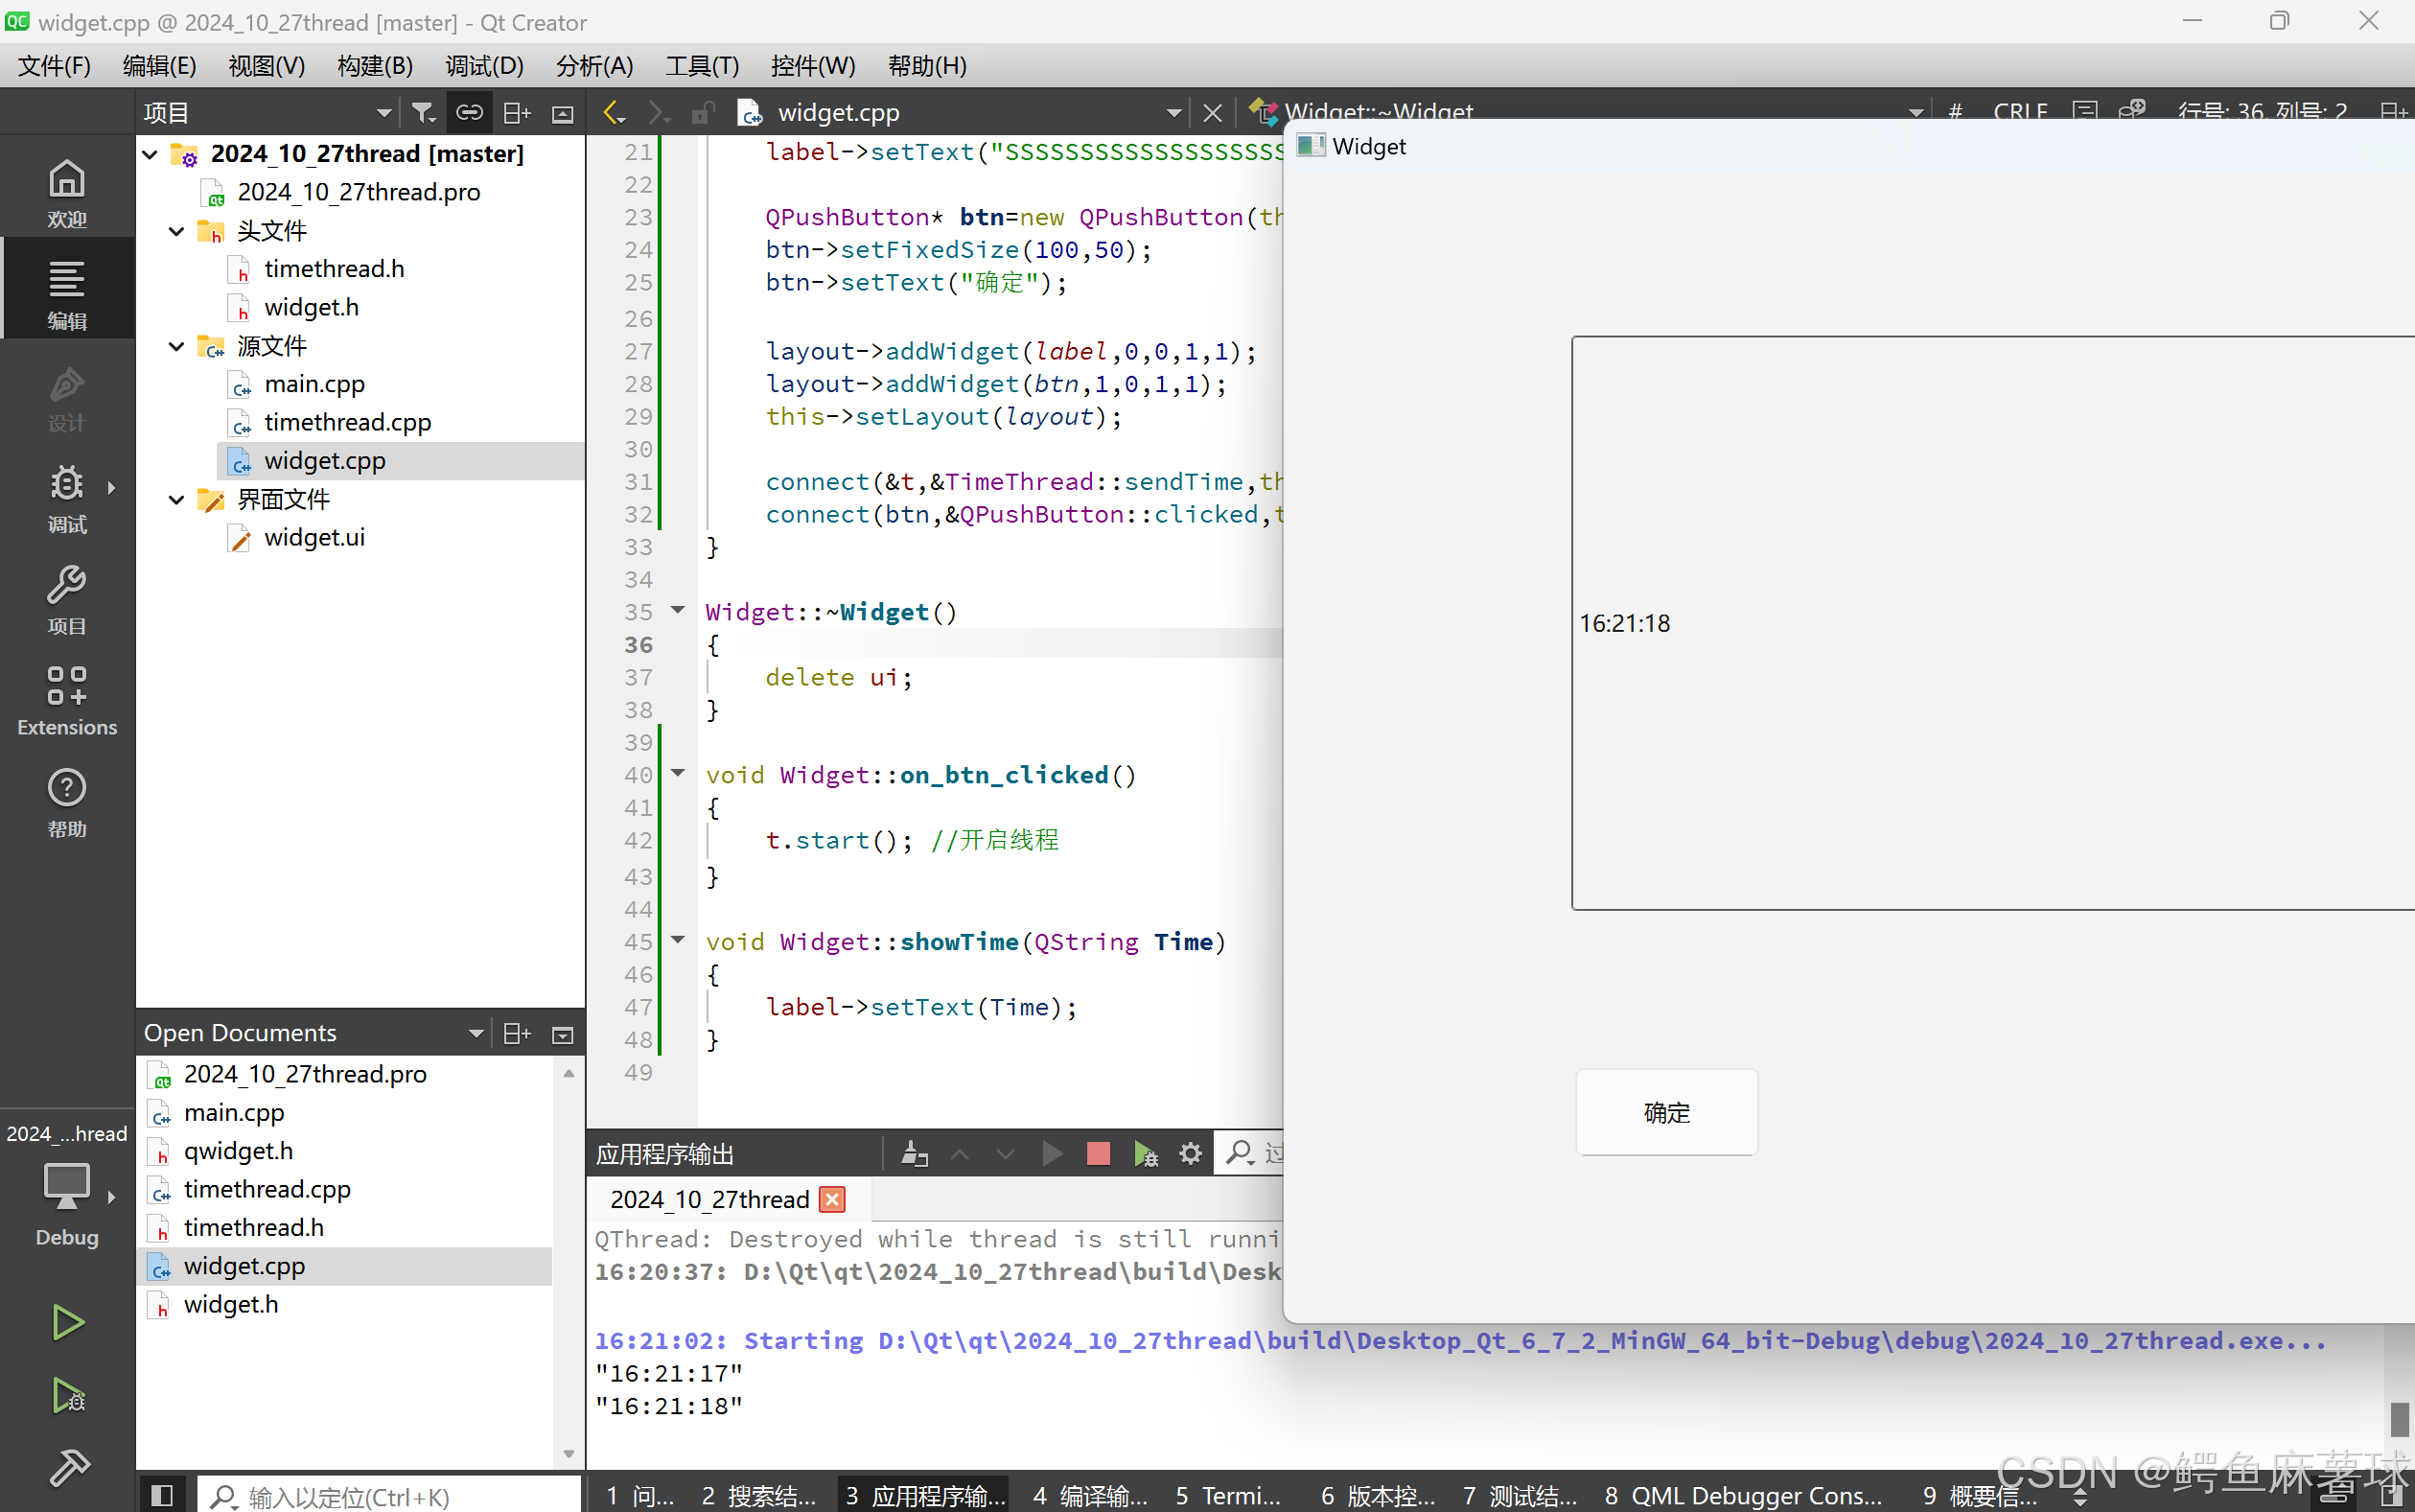Screen dimensions: 2415x1512
Task: Build the project with the hammer icon
Action: point(67,1468)
